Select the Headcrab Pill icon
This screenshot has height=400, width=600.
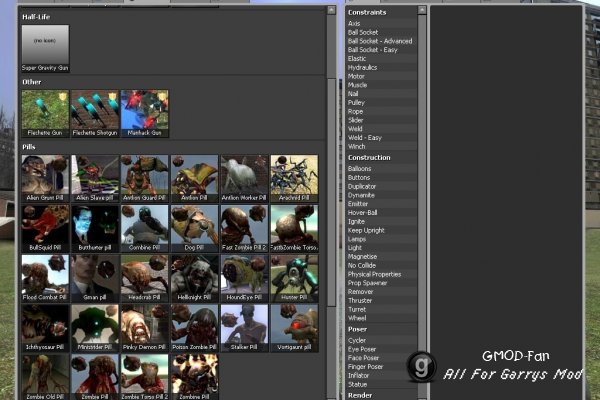coord(145,278)
